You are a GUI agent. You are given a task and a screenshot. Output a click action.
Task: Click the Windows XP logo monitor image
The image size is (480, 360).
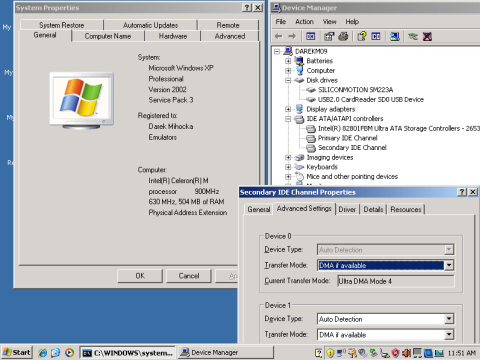coord(82,101)
